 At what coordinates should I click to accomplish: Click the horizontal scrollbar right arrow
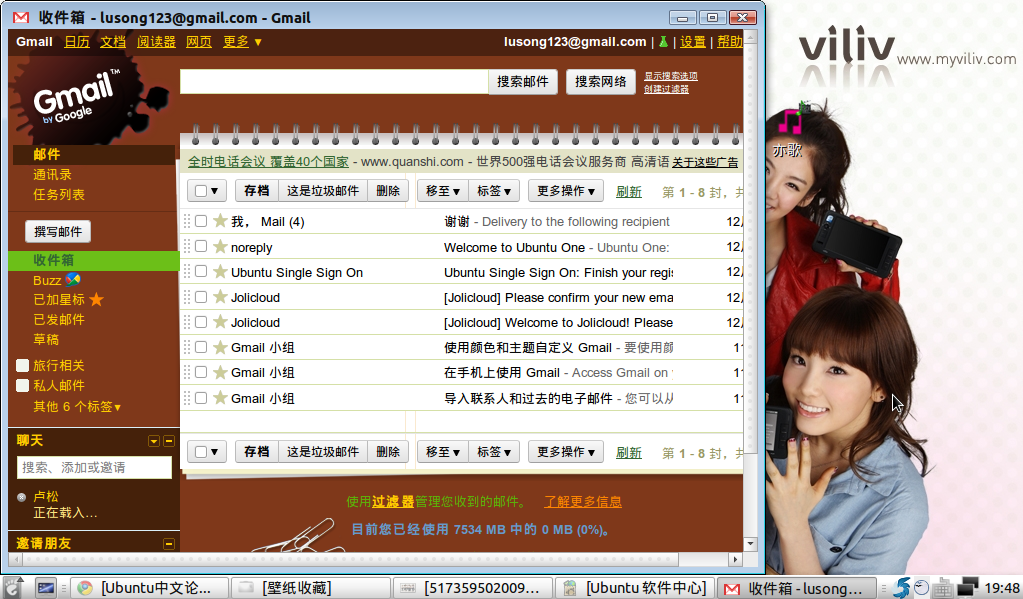(x=735, y=559)
